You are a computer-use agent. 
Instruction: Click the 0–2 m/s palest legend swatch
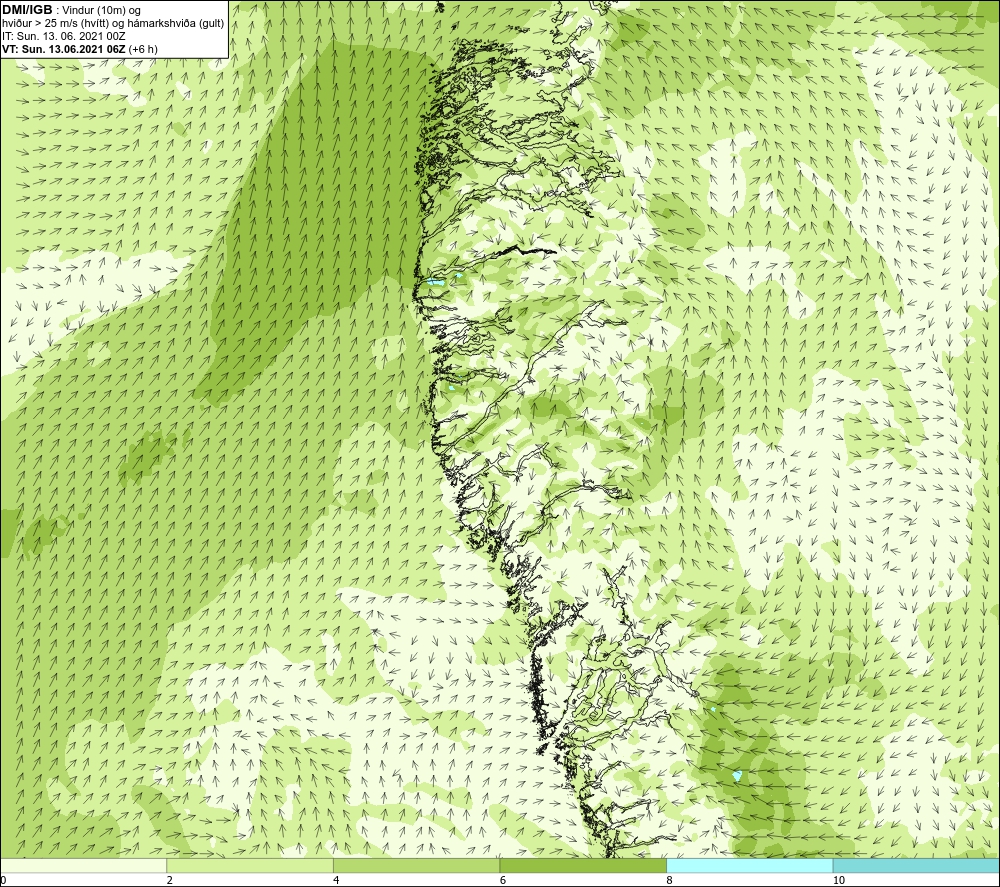[x=84, y=866]
